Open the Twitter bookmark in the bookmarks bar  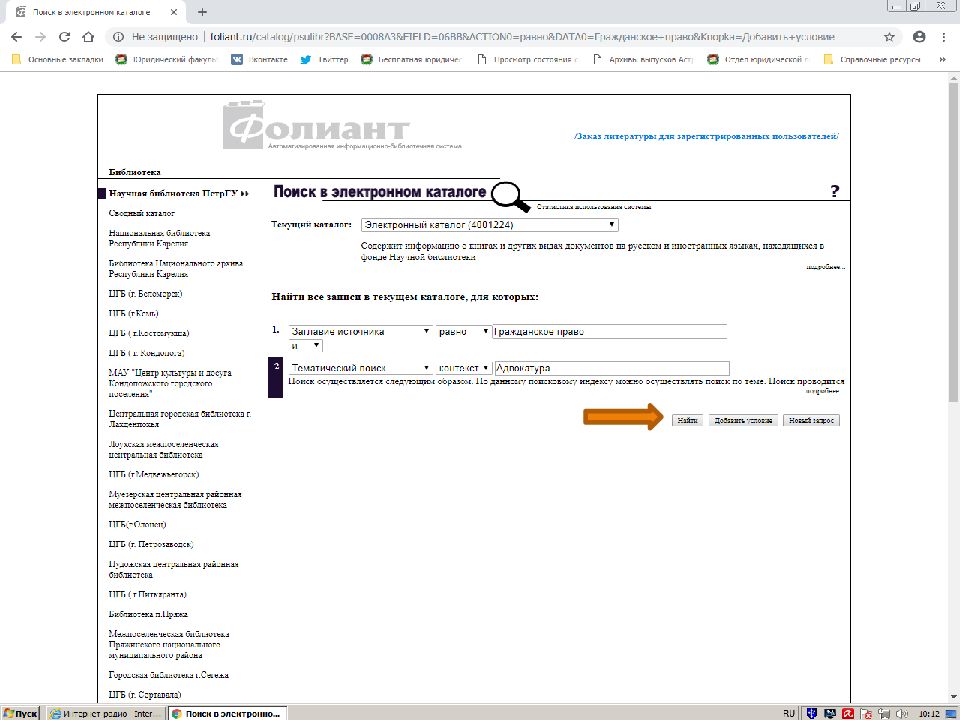point(325,59)
